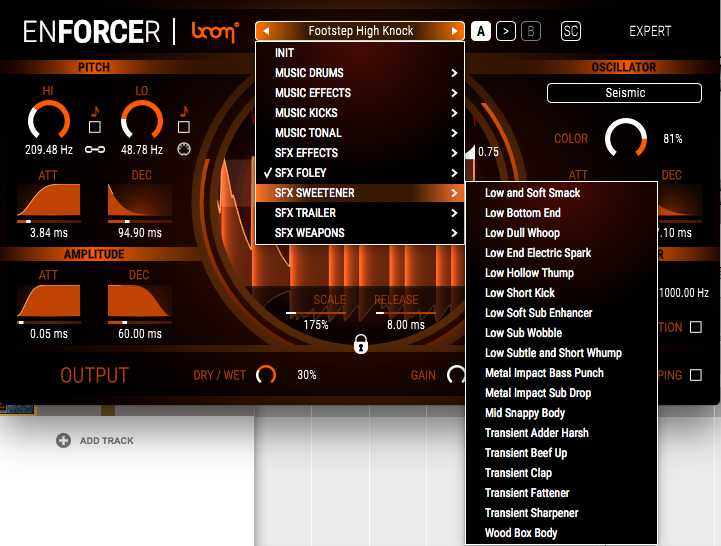Expand the SFX EFFECTS submenu

coord(360,153)
